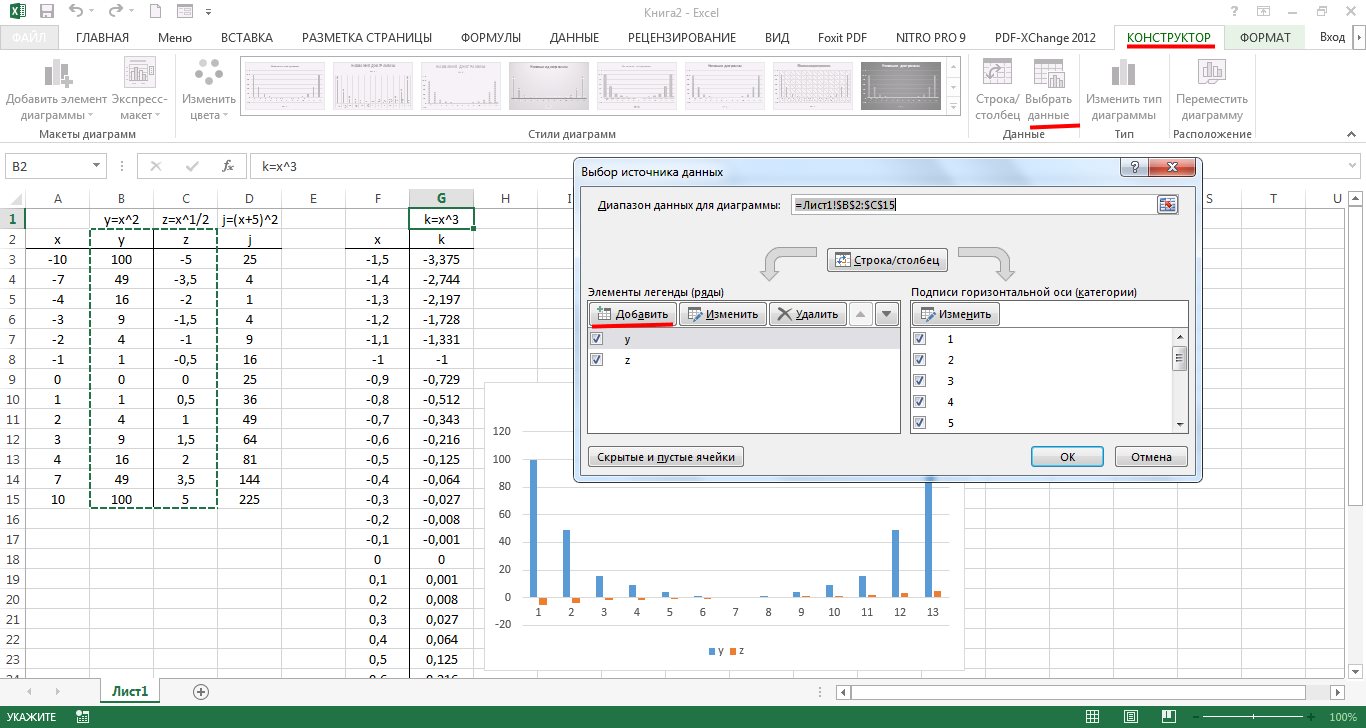Move the series up with the up arrow
This screenshot has height=728, width=1366.
(x=860, y=314)
